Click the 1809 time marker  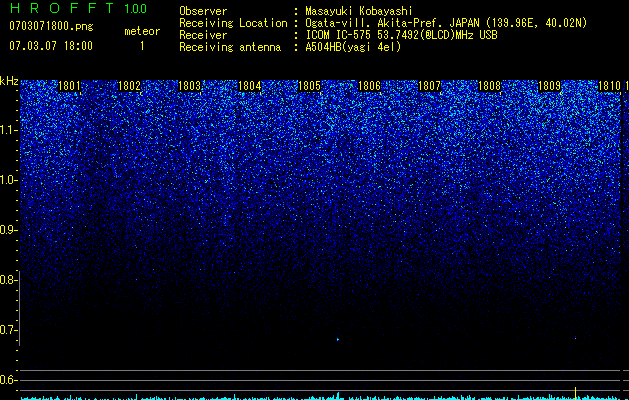point(549,86)
